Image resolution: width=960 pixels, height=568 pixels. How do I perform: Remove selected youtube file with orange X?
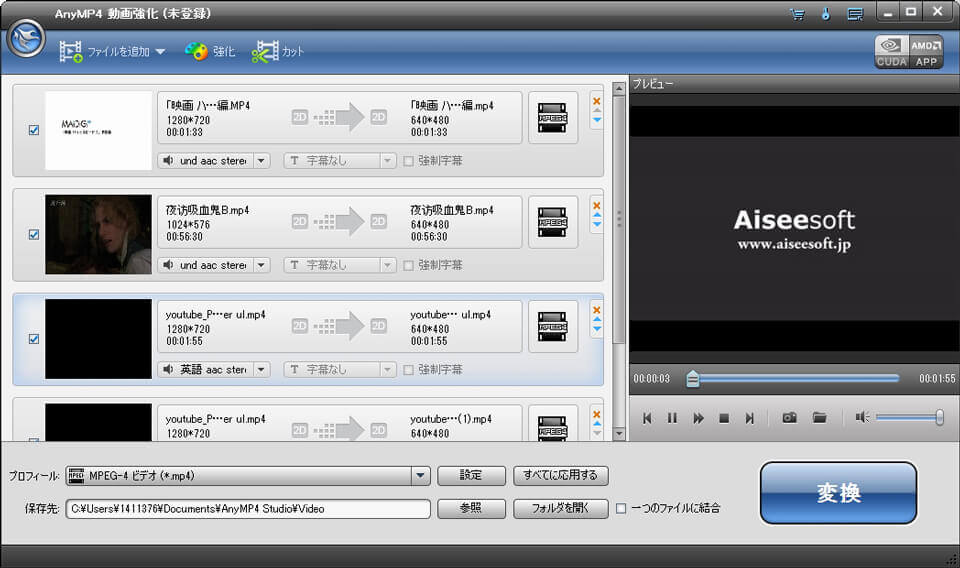pos(596,310)
